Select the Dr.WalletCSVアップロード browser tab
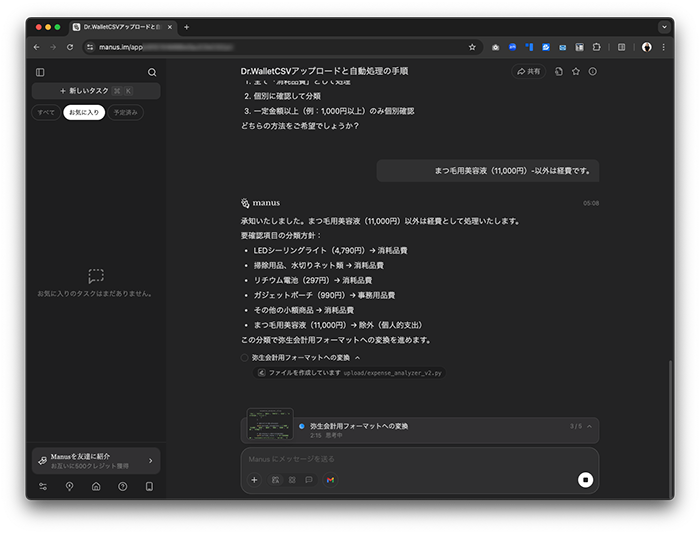This screenshot has height=534, width=700. [121, 27]
